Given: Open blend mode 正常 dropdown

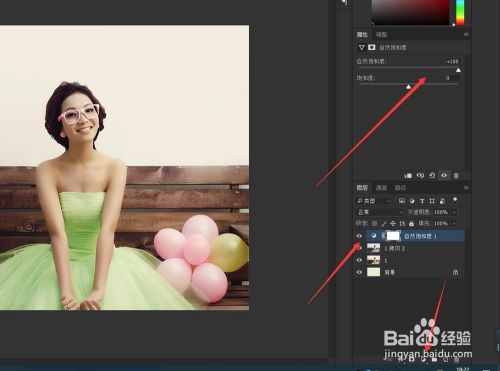Looking at the screenshot, I should 379,212.
